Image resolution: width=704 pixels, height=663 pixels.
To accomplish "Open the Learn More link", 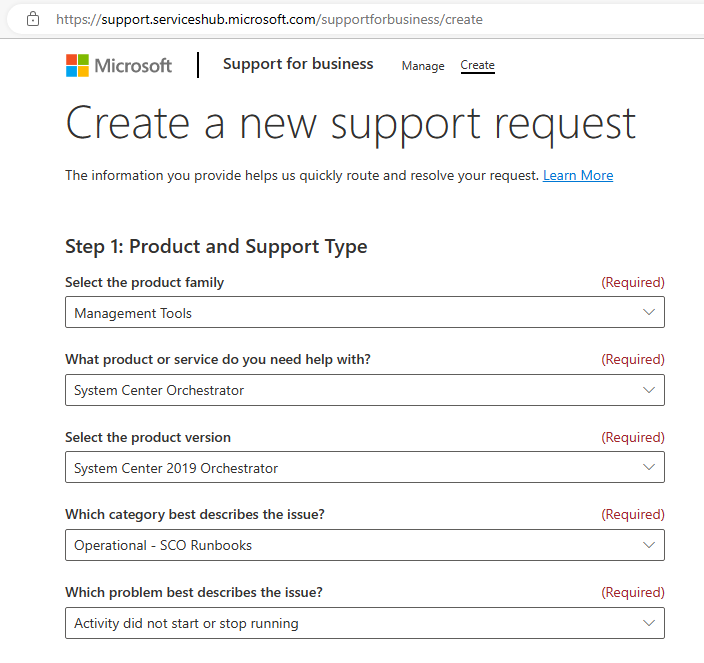I will 578,176.
